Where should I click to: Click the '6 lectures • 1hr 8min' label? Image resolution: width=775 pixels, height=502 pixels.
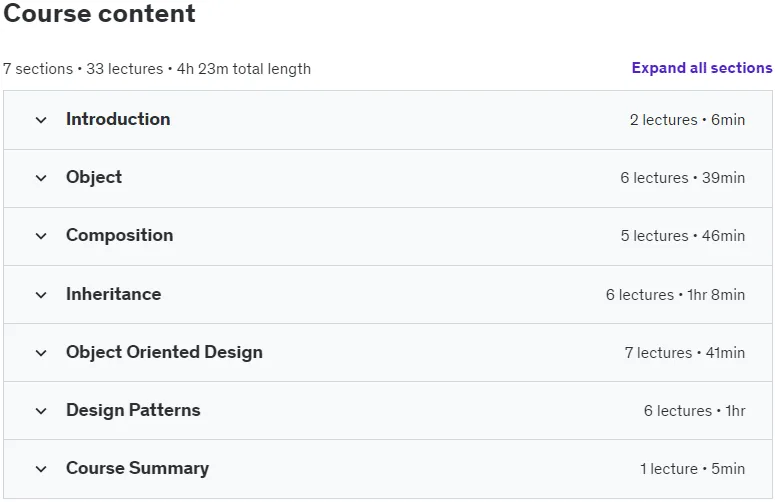(675, 294)
